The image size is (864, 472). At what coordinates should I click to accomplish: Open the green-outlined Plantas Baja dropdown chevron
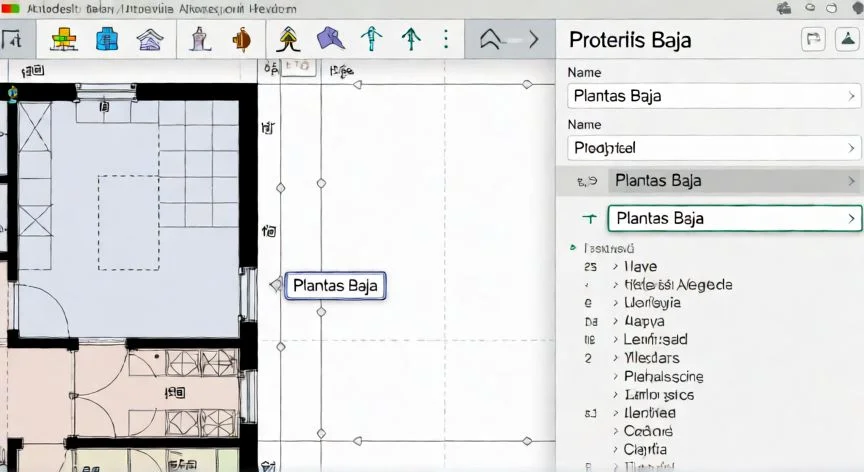tap(851, 219)
